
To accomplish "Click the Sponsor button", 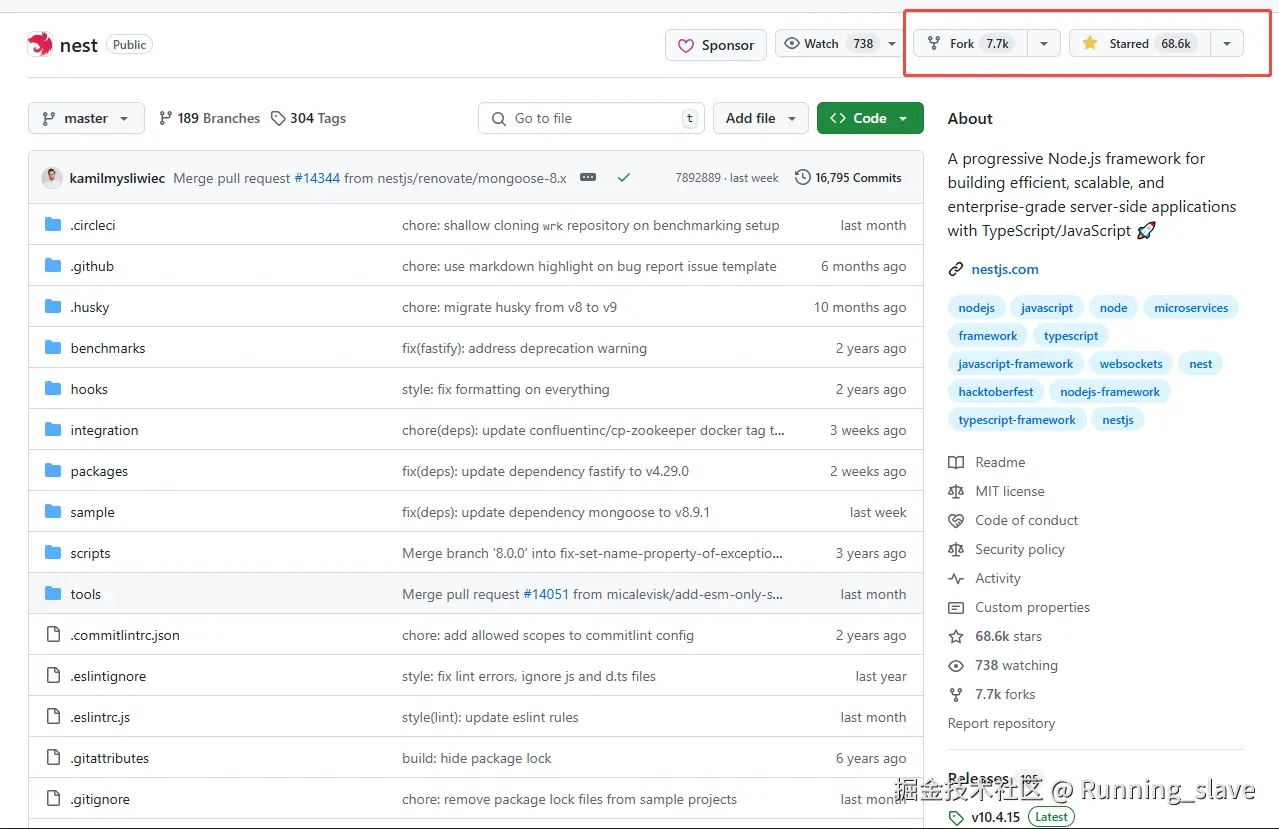I will coord(716,45).
